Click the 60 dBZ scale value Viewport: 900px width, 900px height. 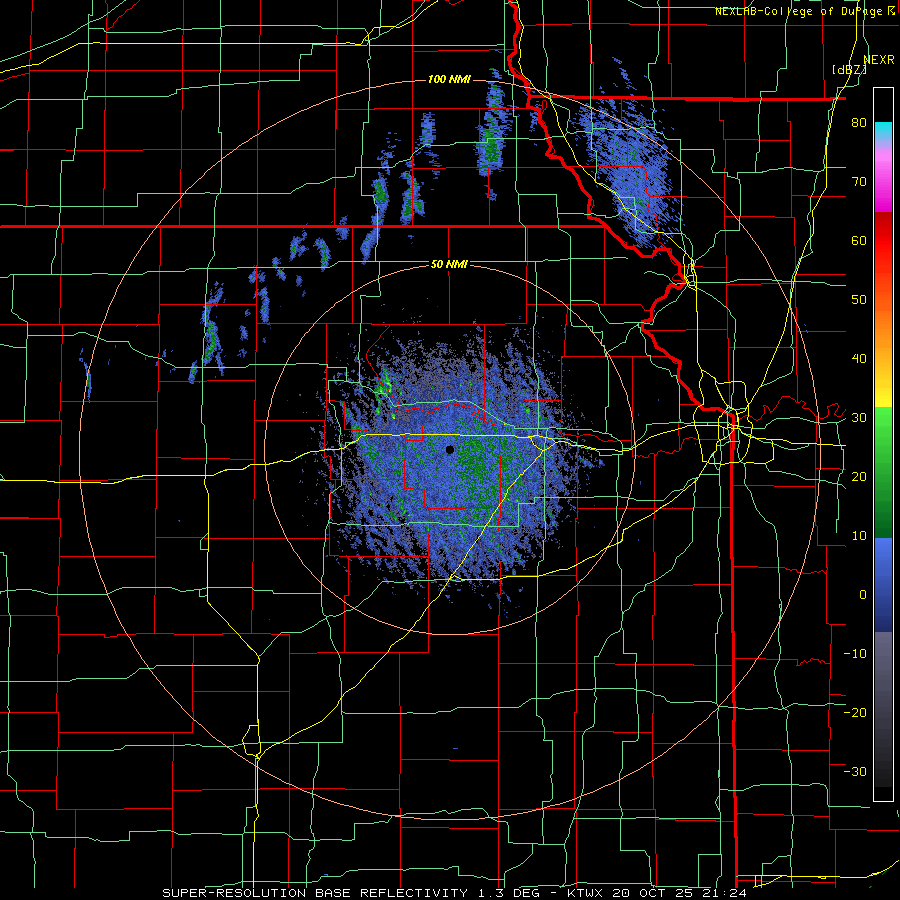pos(859,240)
